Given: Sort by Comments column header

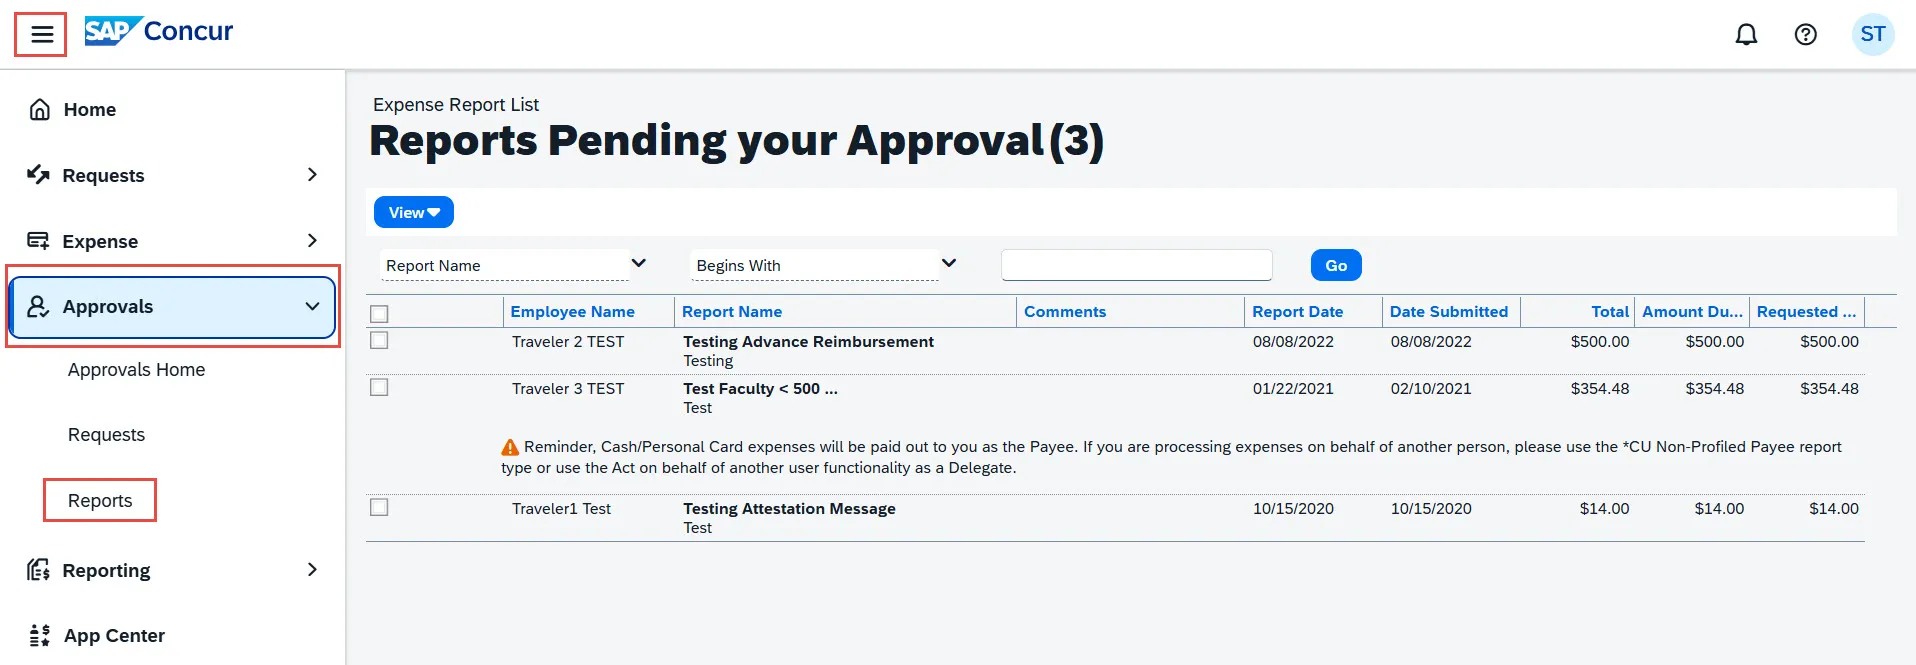Looking at the screenshot, I should (1065, 312).
